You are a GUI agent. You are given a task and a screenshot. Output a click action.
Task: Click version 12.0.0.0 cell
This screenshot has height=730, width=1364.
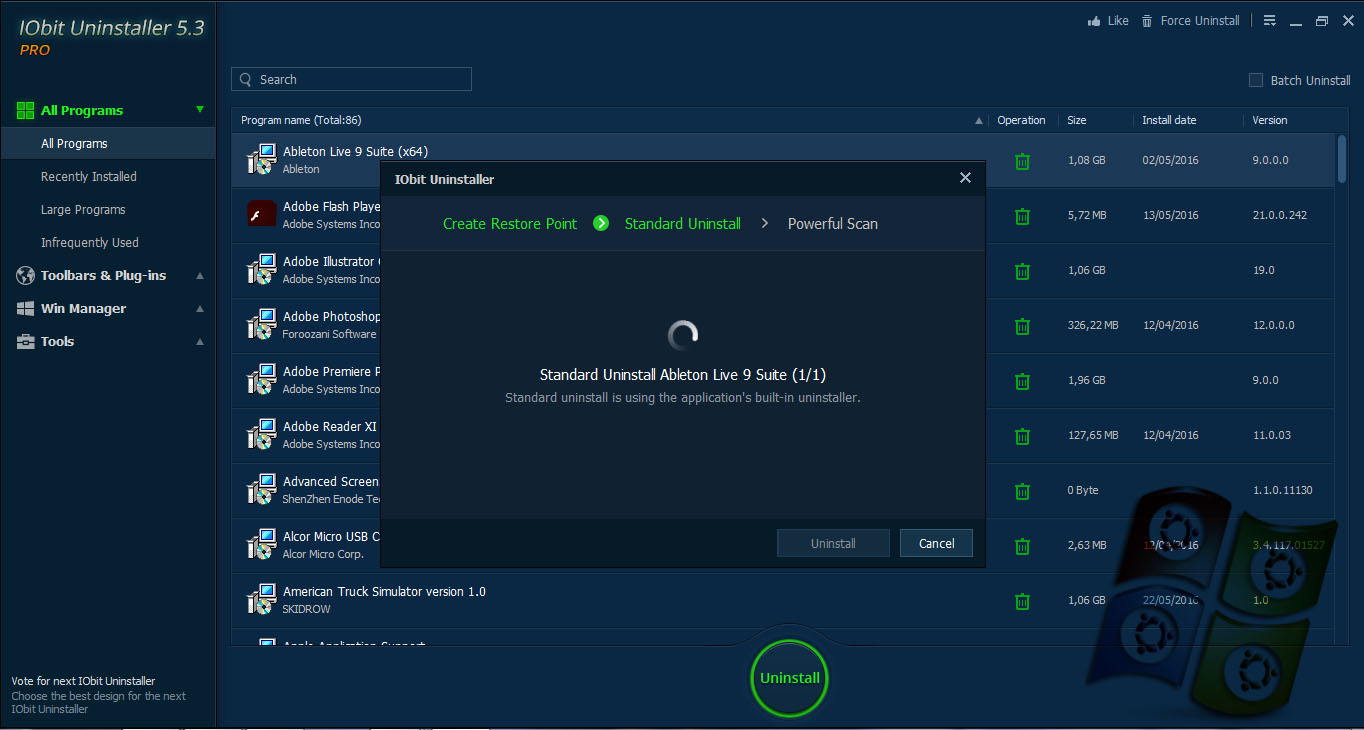(1273, 325)
